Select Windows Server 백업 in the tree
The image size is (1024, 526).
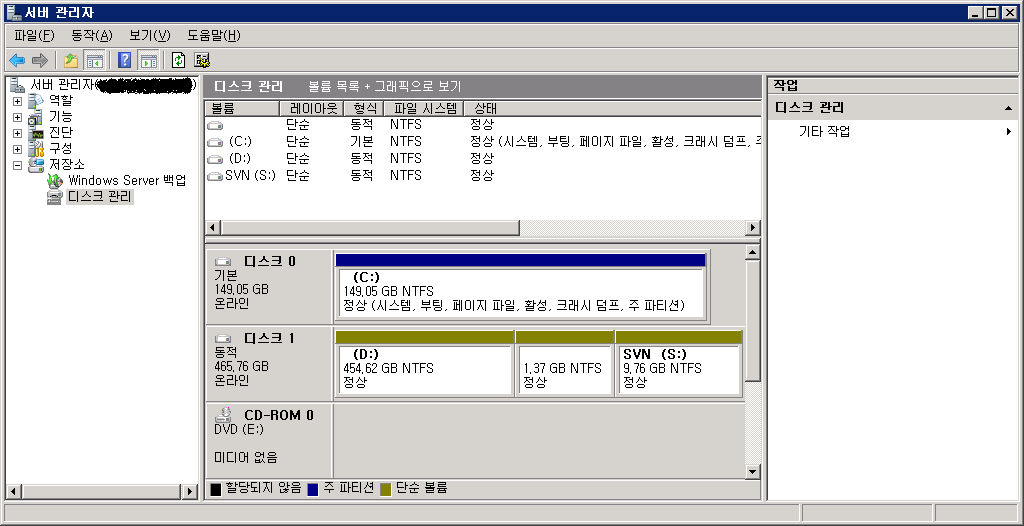tap(126, 181)
